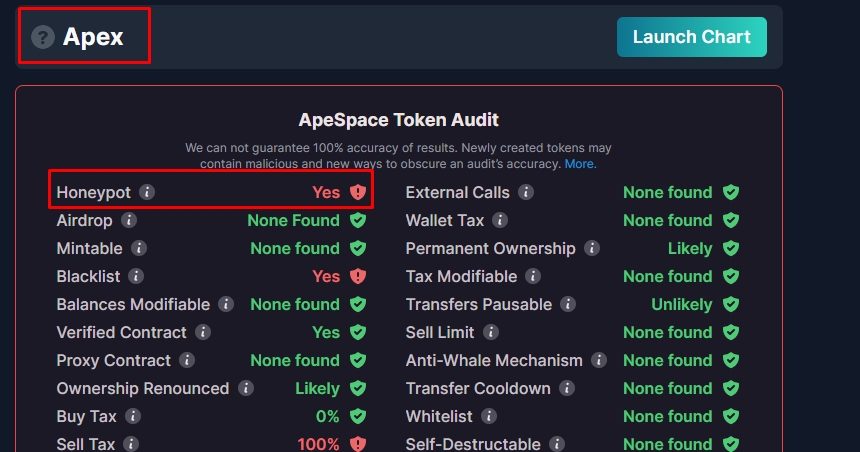Click the question mark icon beside Apex
Screen dimensions: 860x452
pos(42,37)
